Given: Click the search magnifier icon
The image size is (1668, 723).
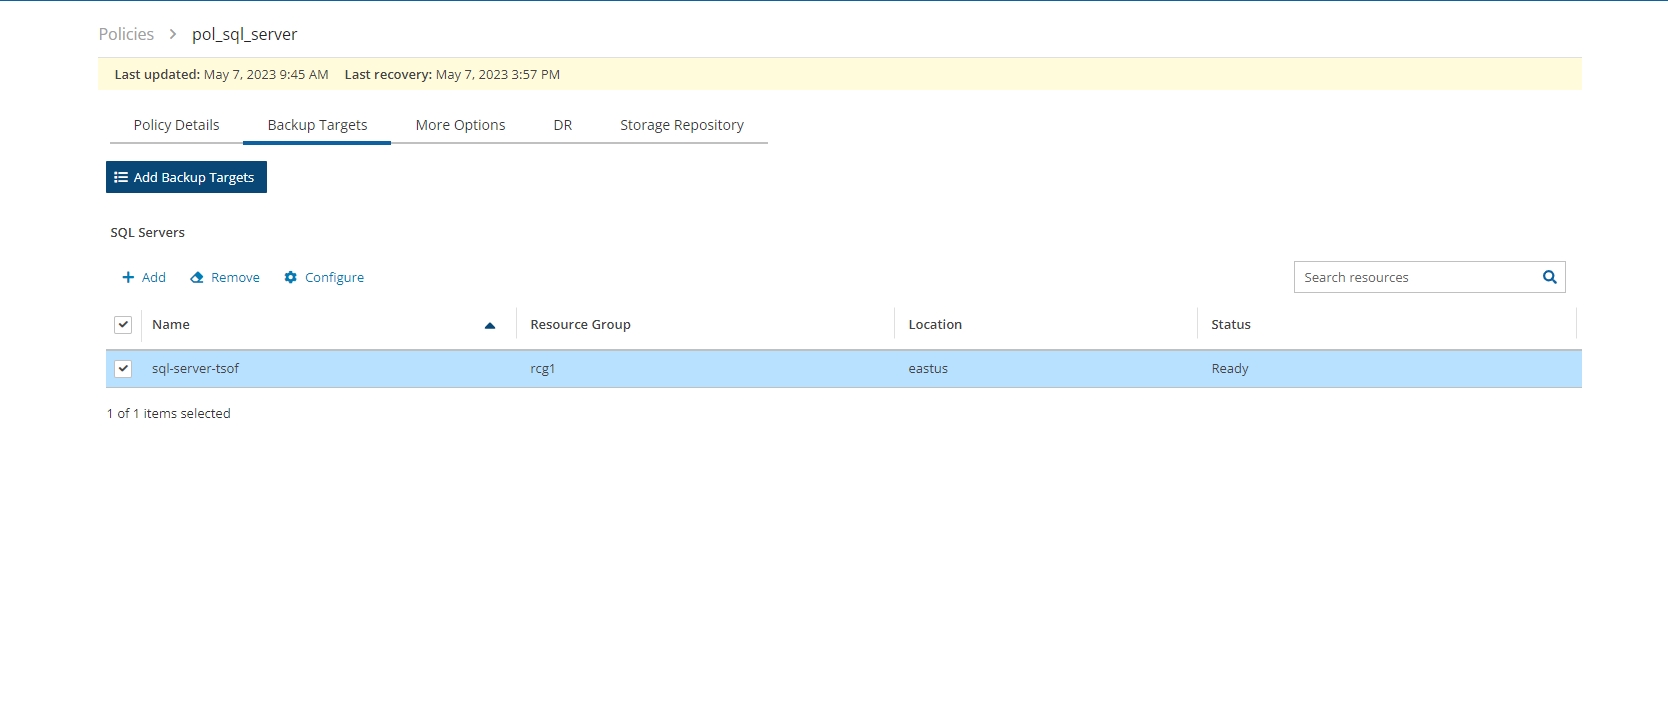Looking at the screenshot, I should 1549,277.
